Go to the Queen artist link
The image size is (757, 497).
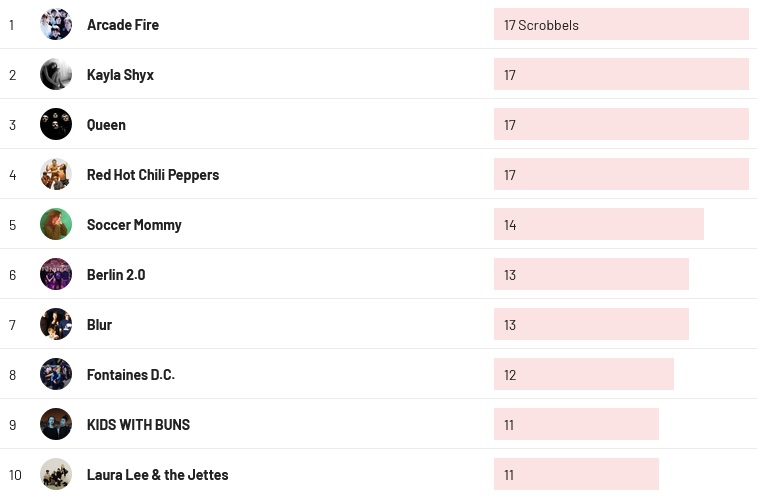(x=106, y=125)
